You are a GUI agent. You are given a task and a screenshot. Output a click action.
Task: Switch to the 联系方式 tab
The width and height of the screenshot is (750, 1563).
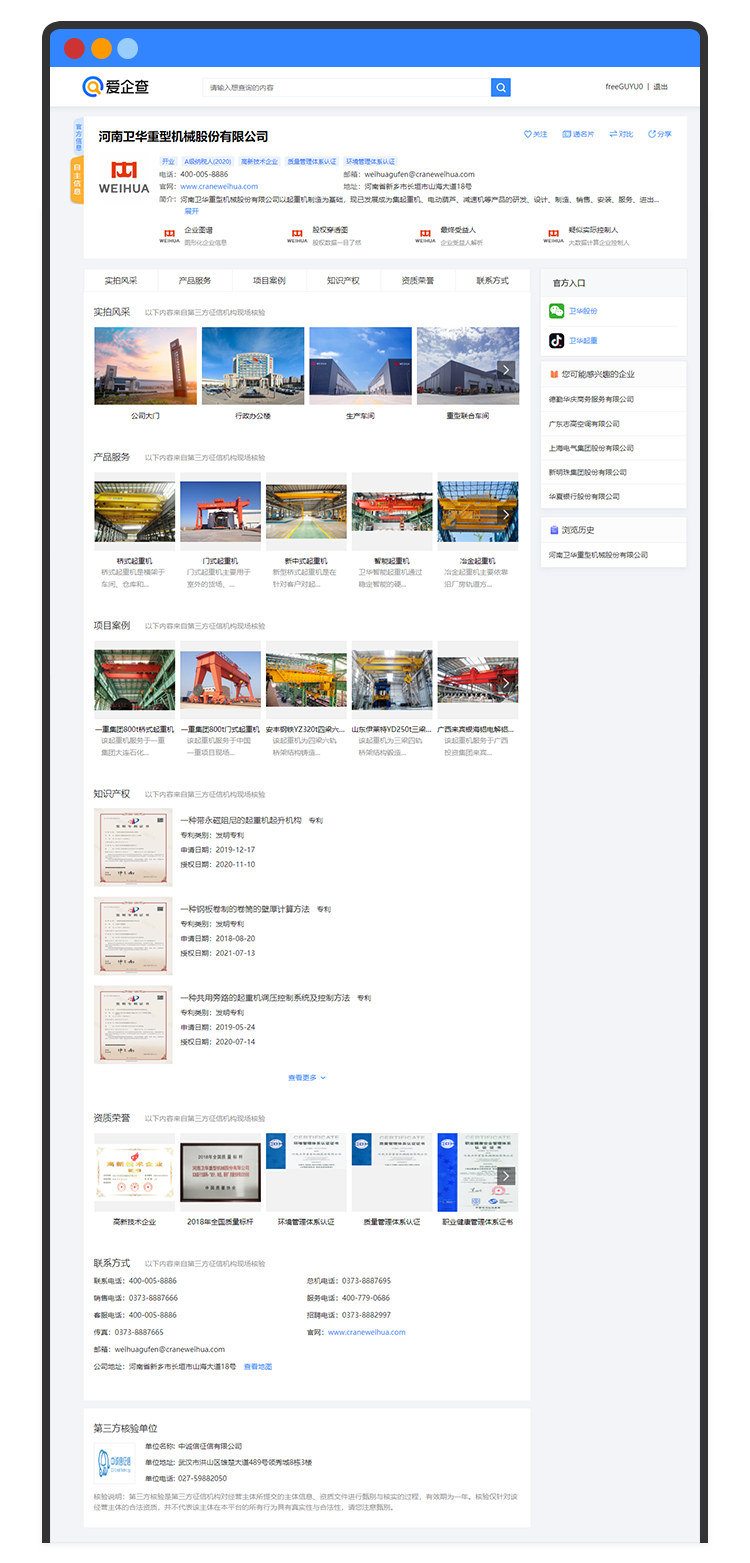tap(492, 281)
